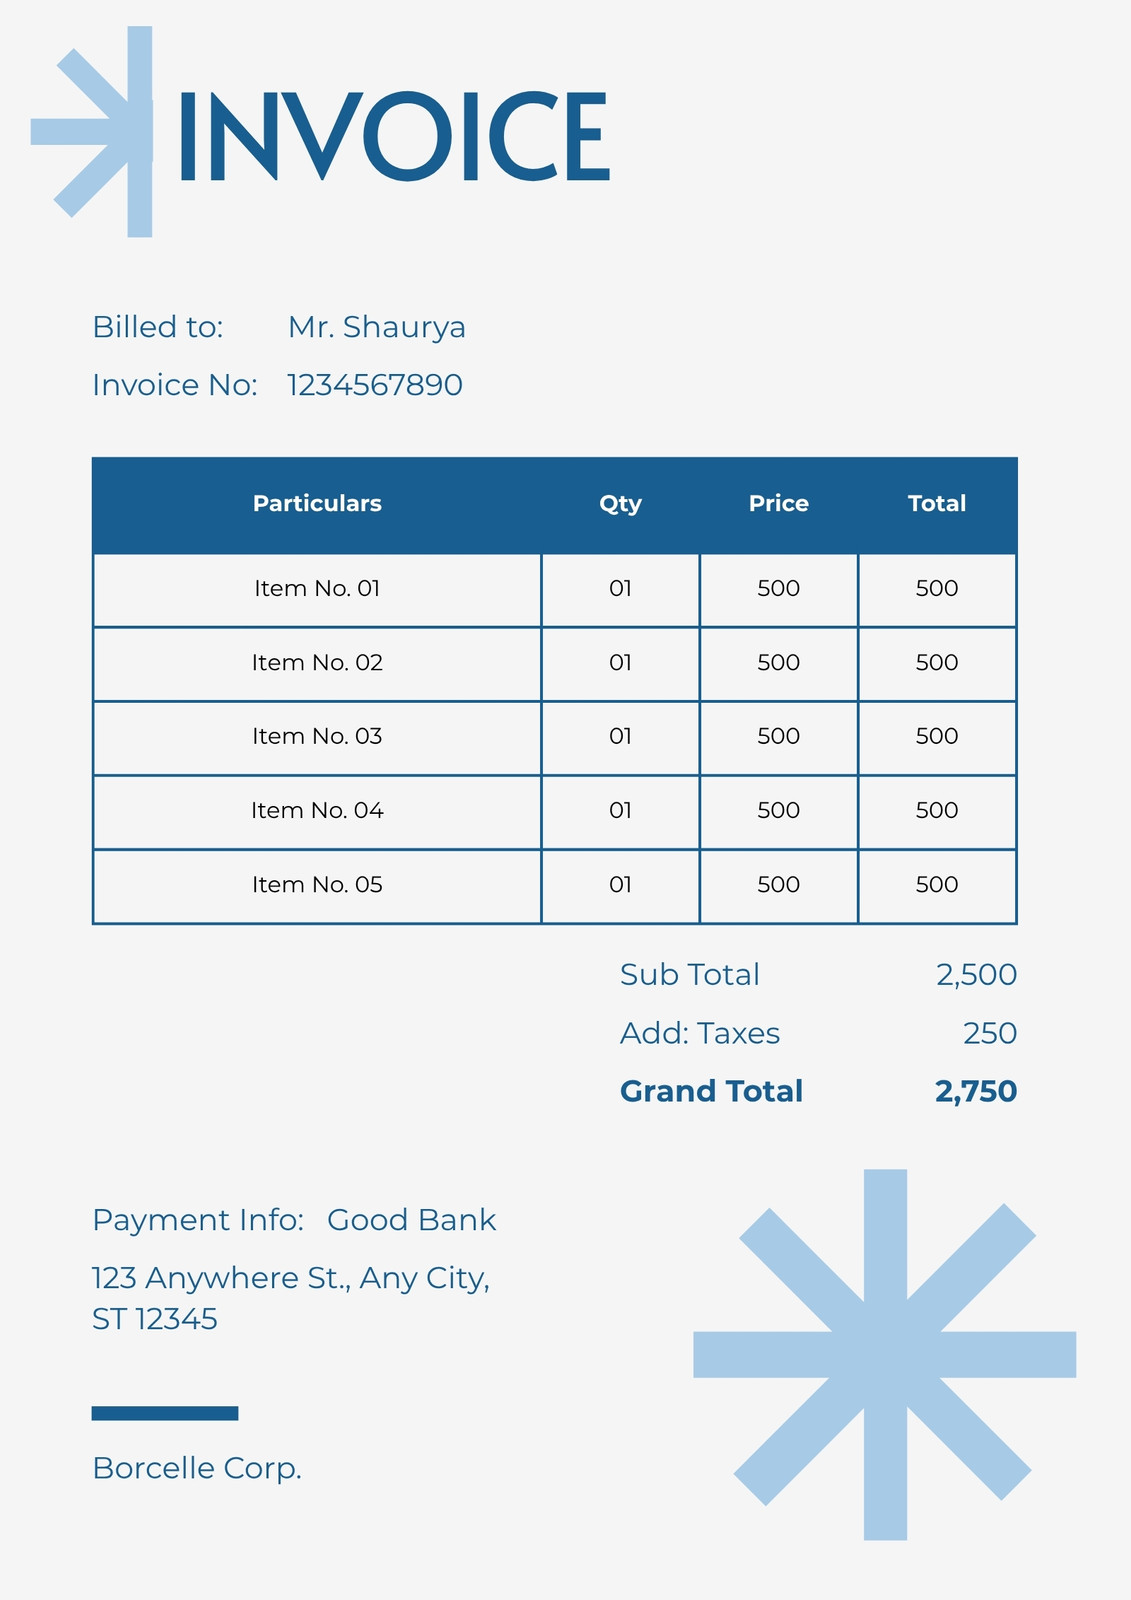Click the quantity cell for Item No. 02
This screenshot has width=1131, height=1600.
pyautogui.click(x=620, y=663)
